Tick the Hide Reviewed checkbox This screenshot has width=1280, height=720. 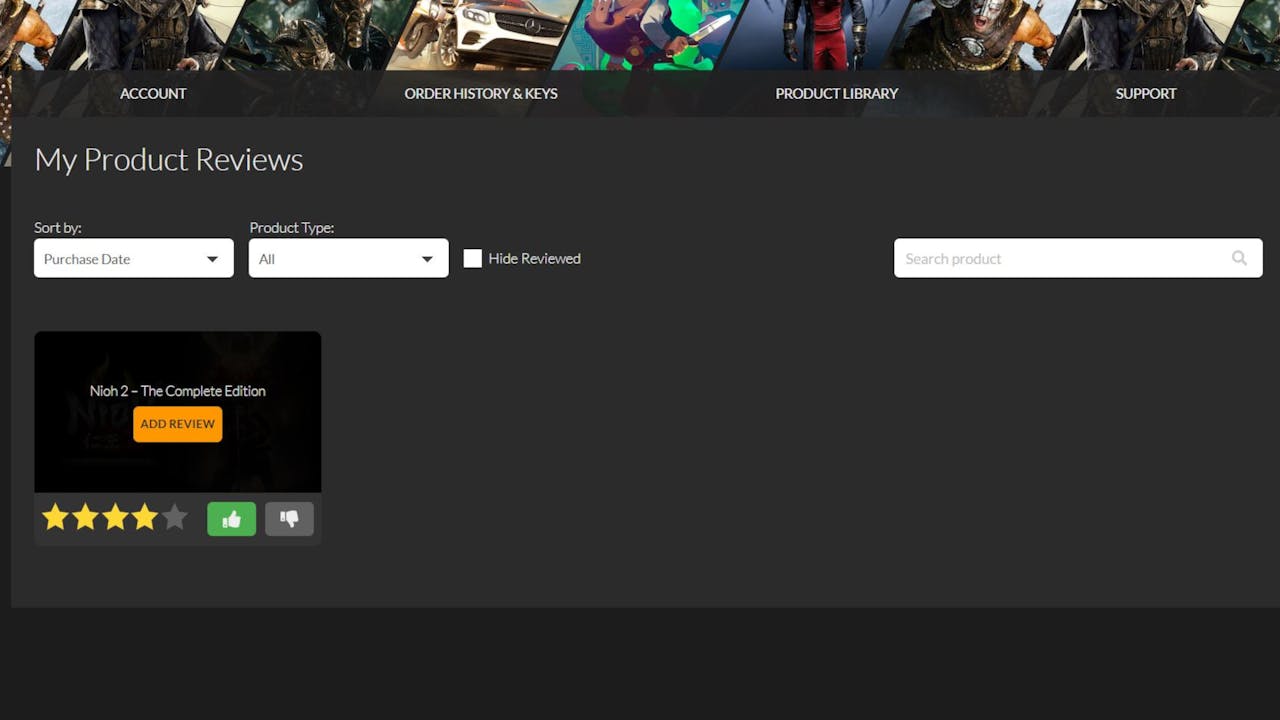[473, 258]
